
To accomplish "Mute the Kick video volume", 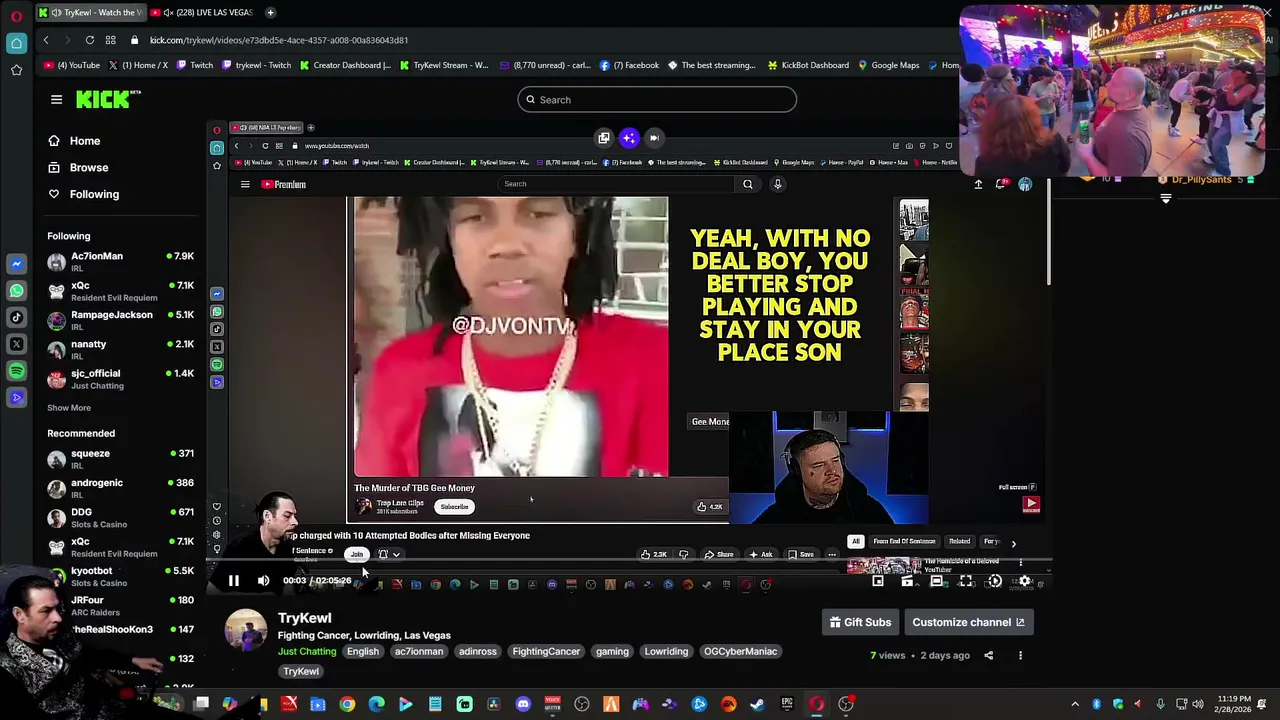I will click(263, 581).
